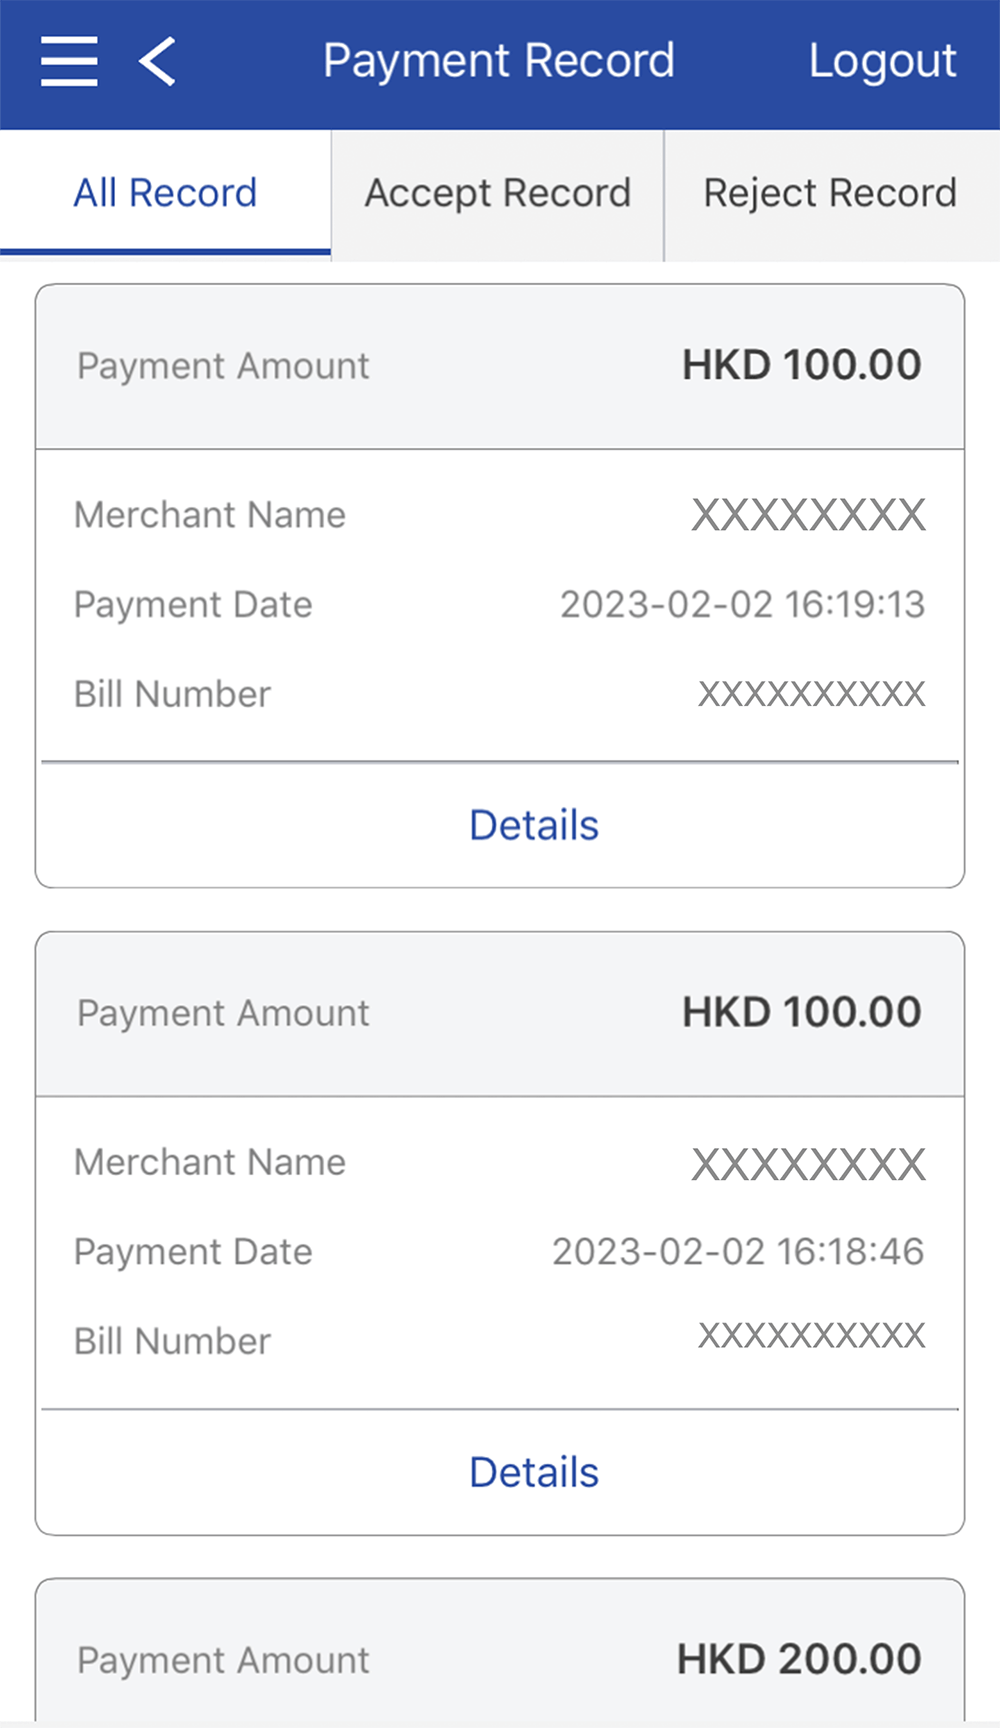Switch to All Record tab
This screenshot has width=1000, height=1728.
(166, 193)
